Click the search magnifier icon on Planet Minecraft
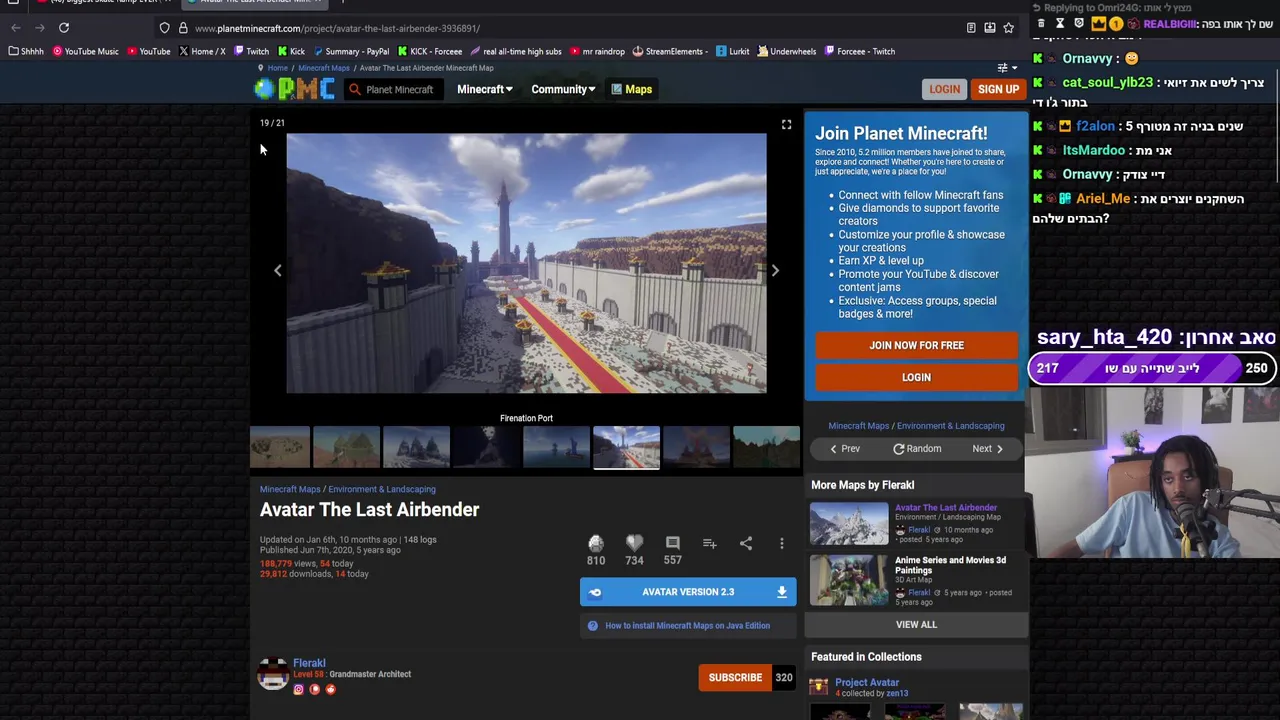The height and width of the screenshot is (720, 1280). [355, 89]
